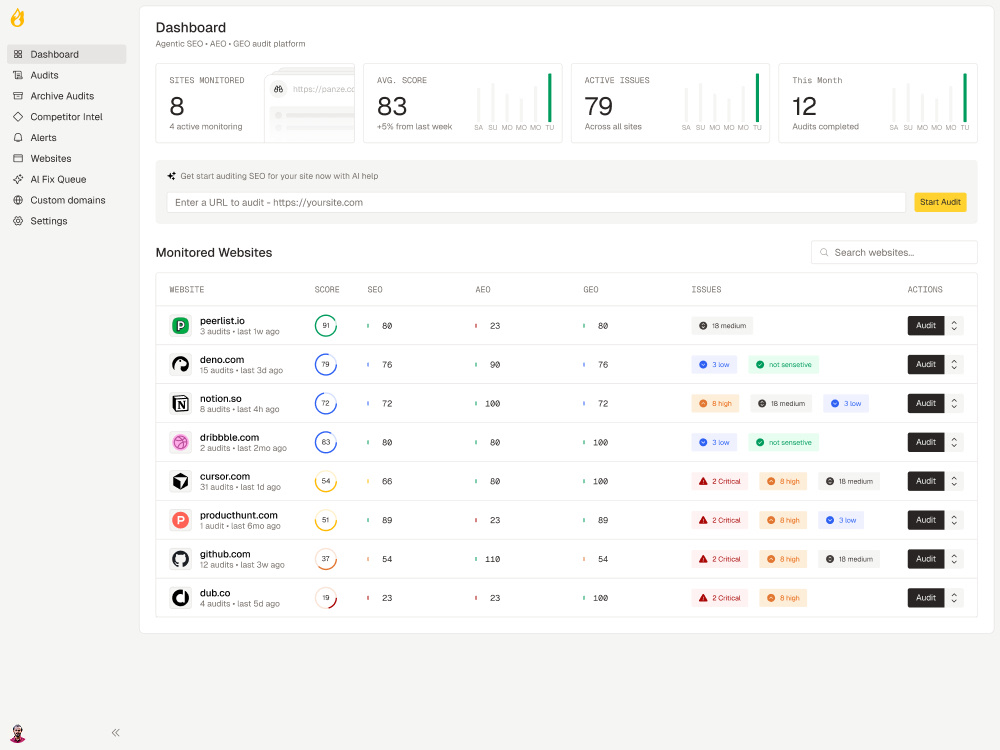Click the flame logo icon
1000x750 pixels.
click(x=18, y=18)
